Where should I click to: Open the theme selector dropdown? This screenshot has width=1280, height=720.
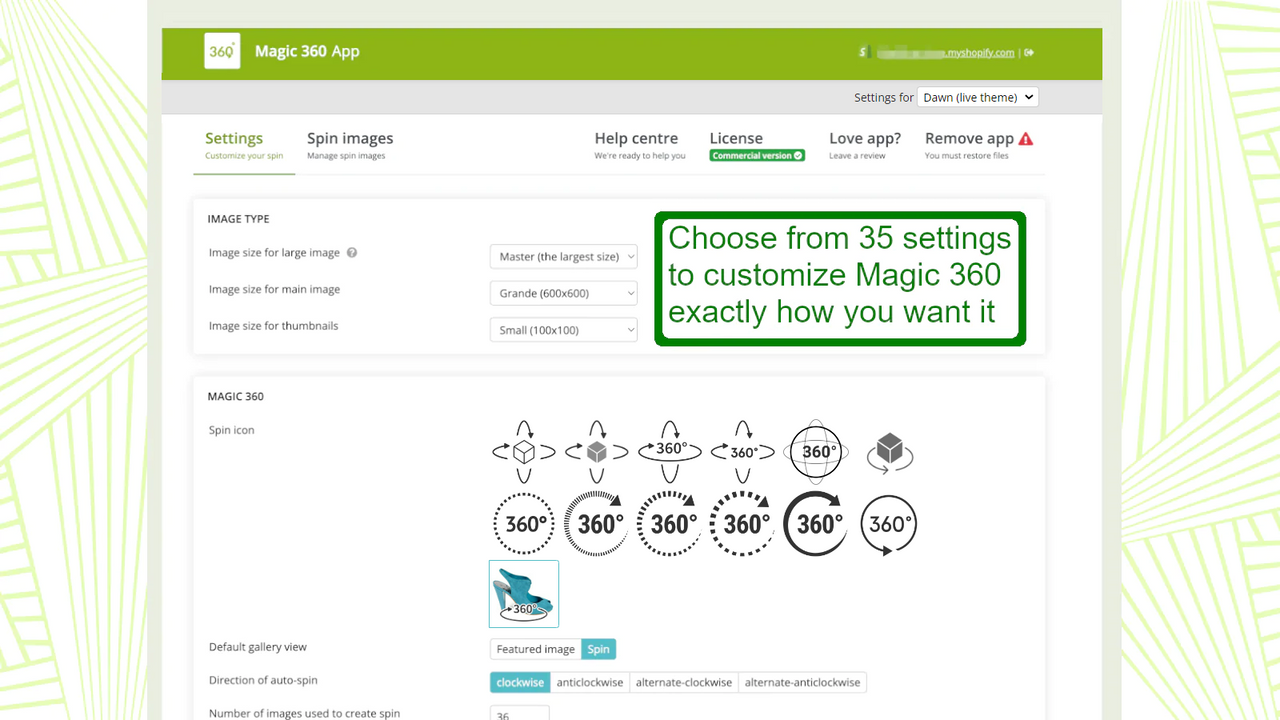tap(978, 97)
